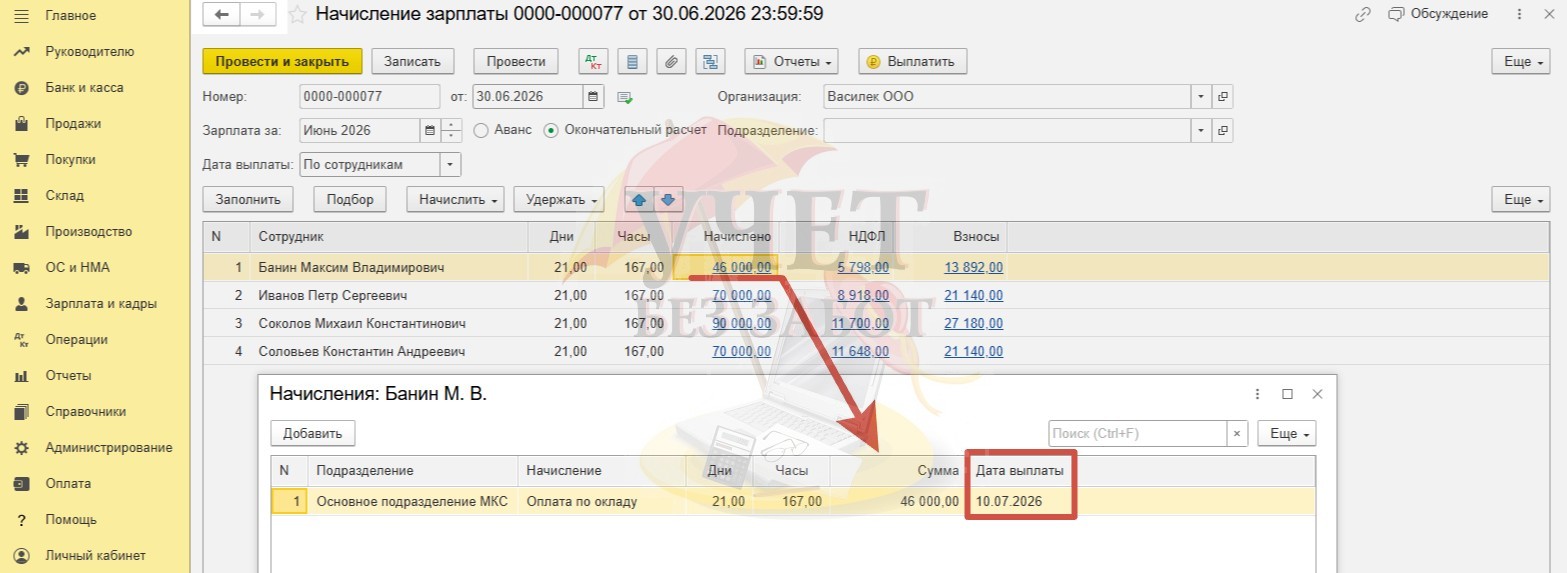Change Зарплата за month stepper
This screenshot has height=573, width=1567.
click(451, 130)
